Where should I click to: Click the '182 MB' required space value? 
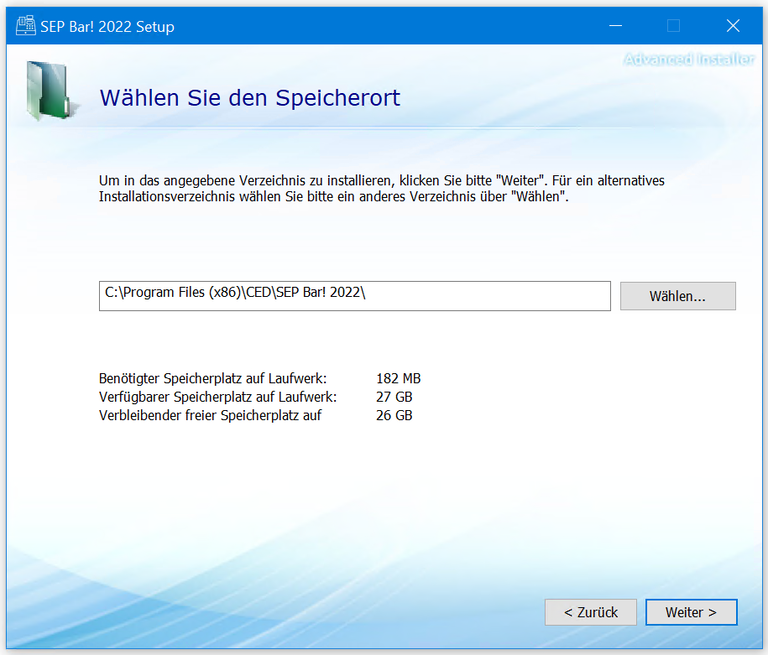point(398,379)
